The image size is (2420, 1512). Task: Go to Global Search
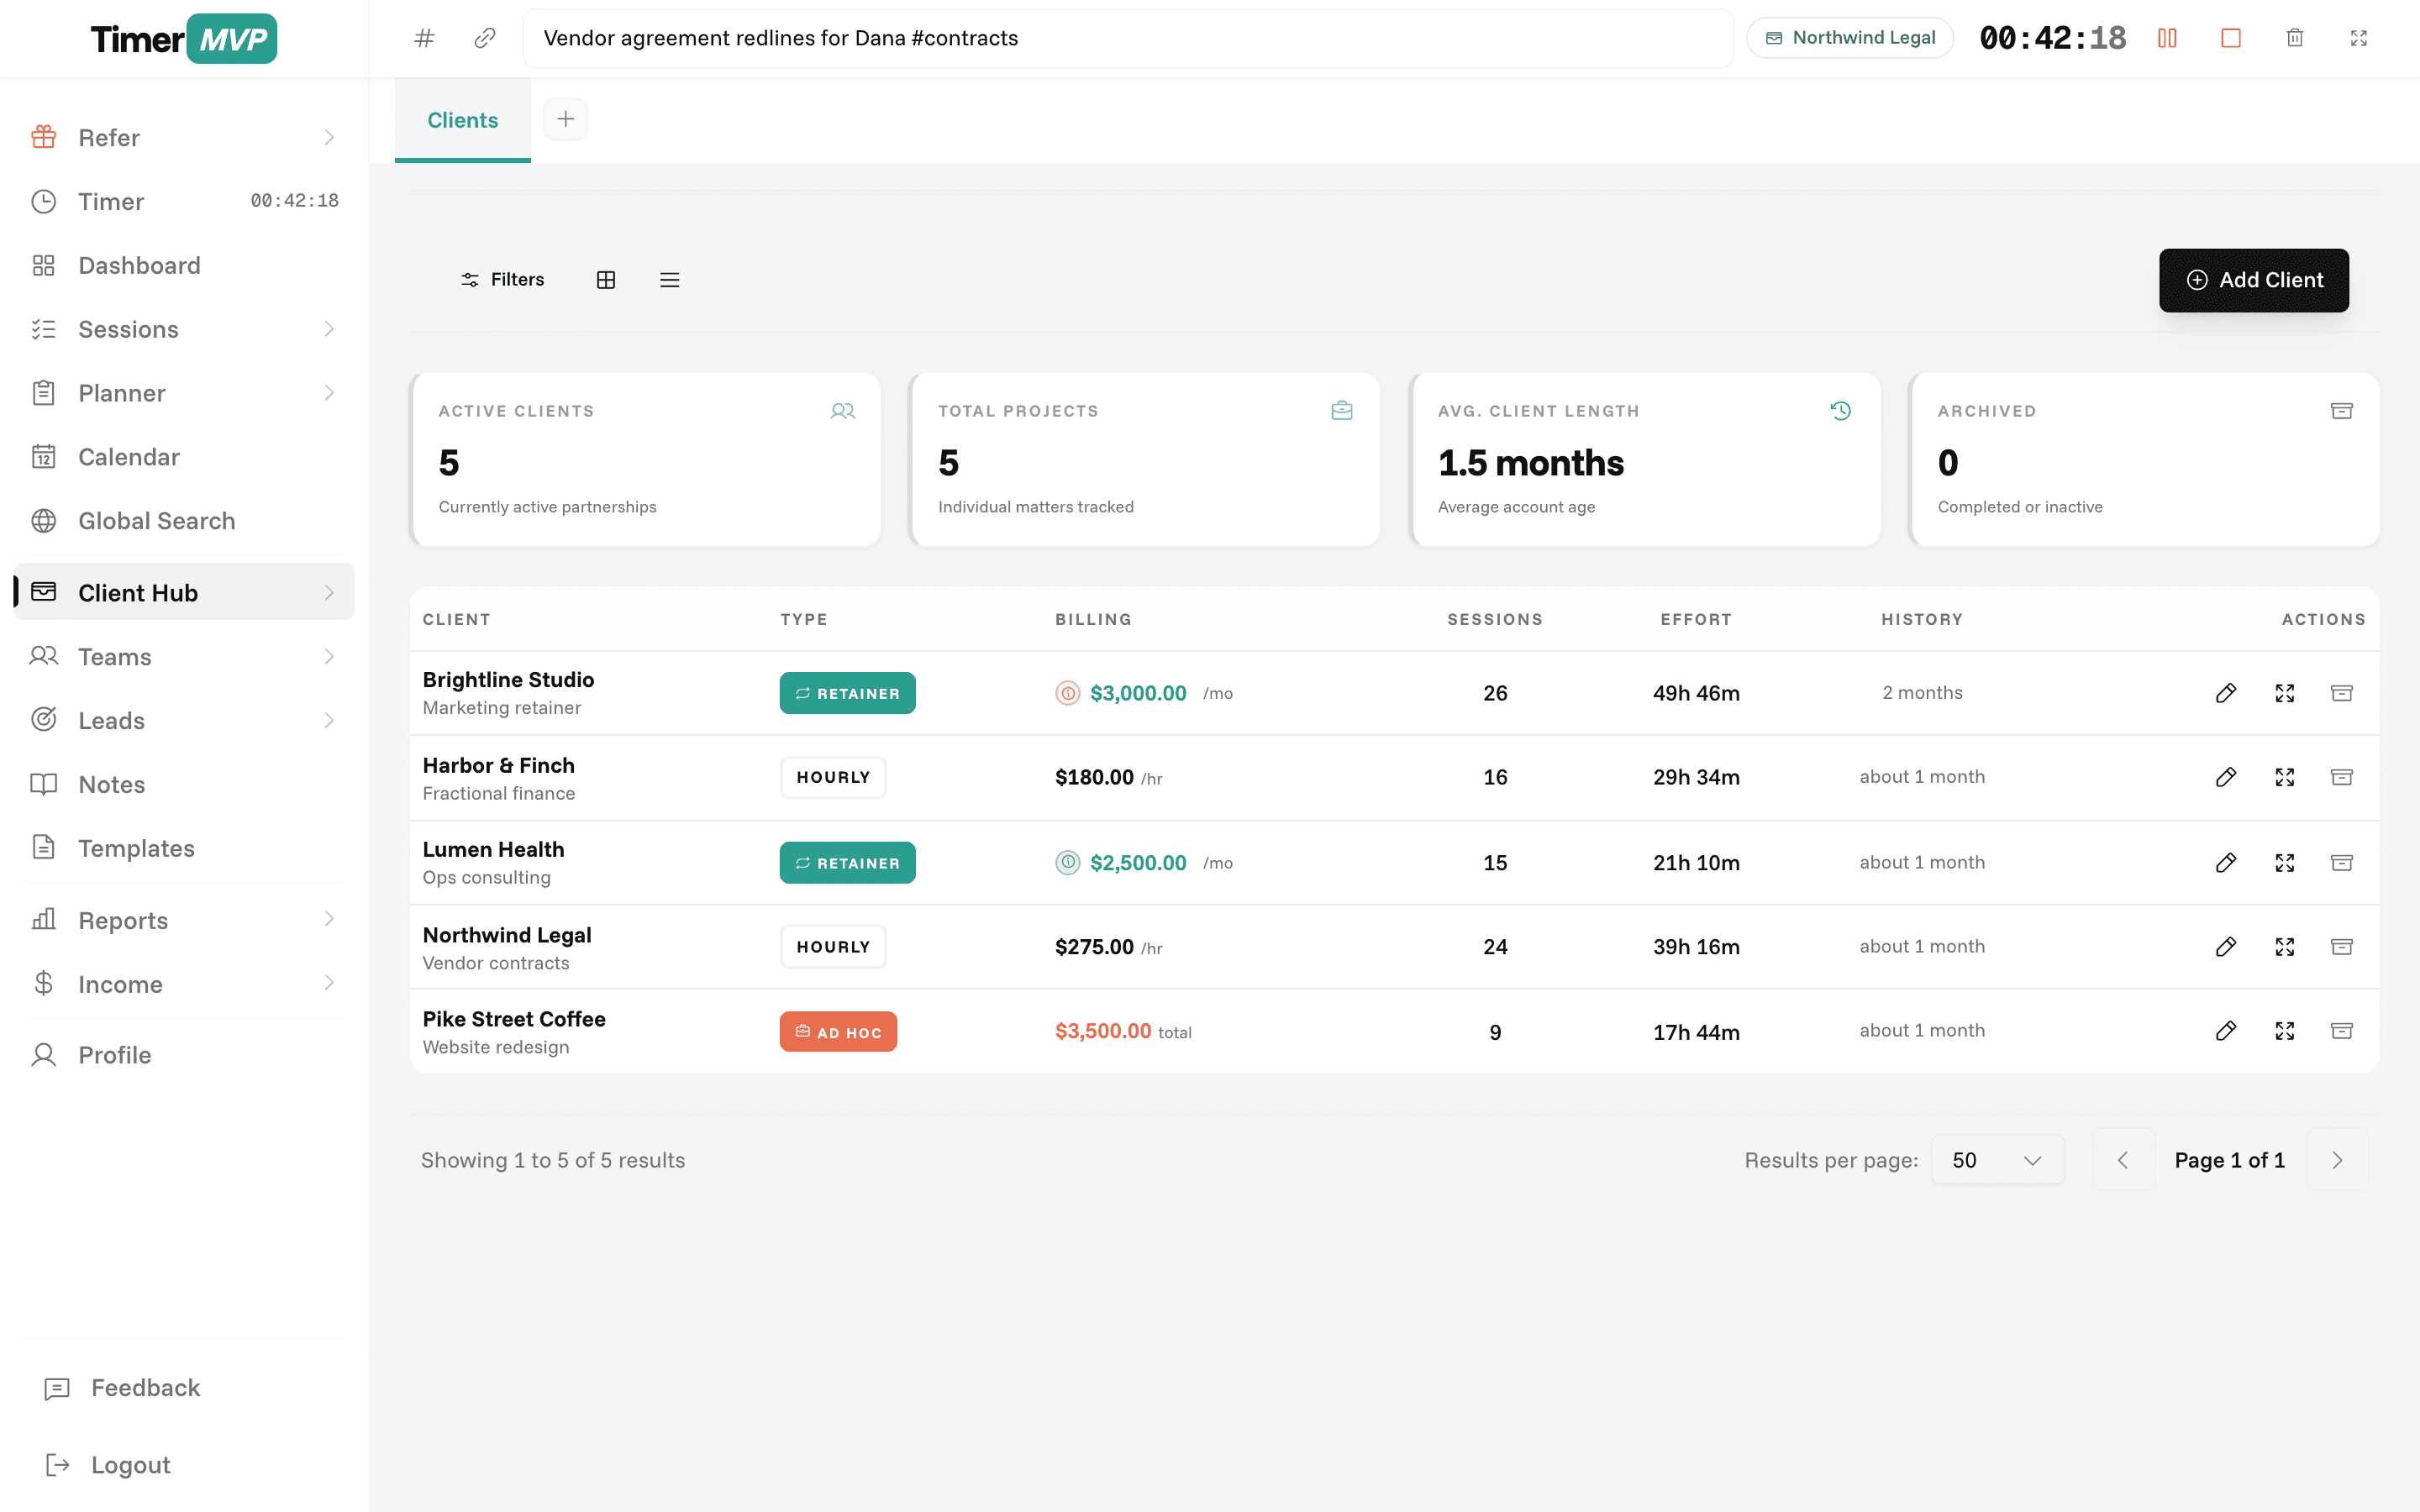pos(184,521)
